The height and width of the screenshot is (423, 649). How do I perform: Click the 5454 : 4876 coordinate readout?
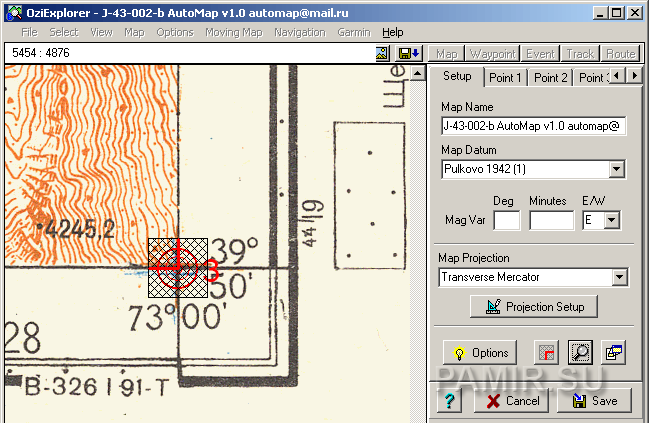click(x=41, y=53)
